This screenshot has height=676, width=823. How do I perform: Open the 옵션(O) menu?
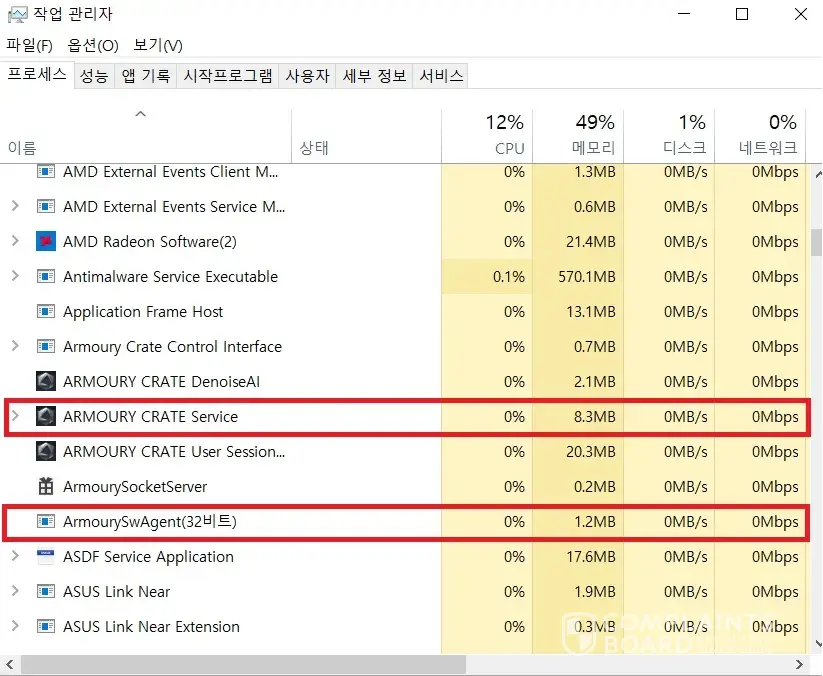93,45
